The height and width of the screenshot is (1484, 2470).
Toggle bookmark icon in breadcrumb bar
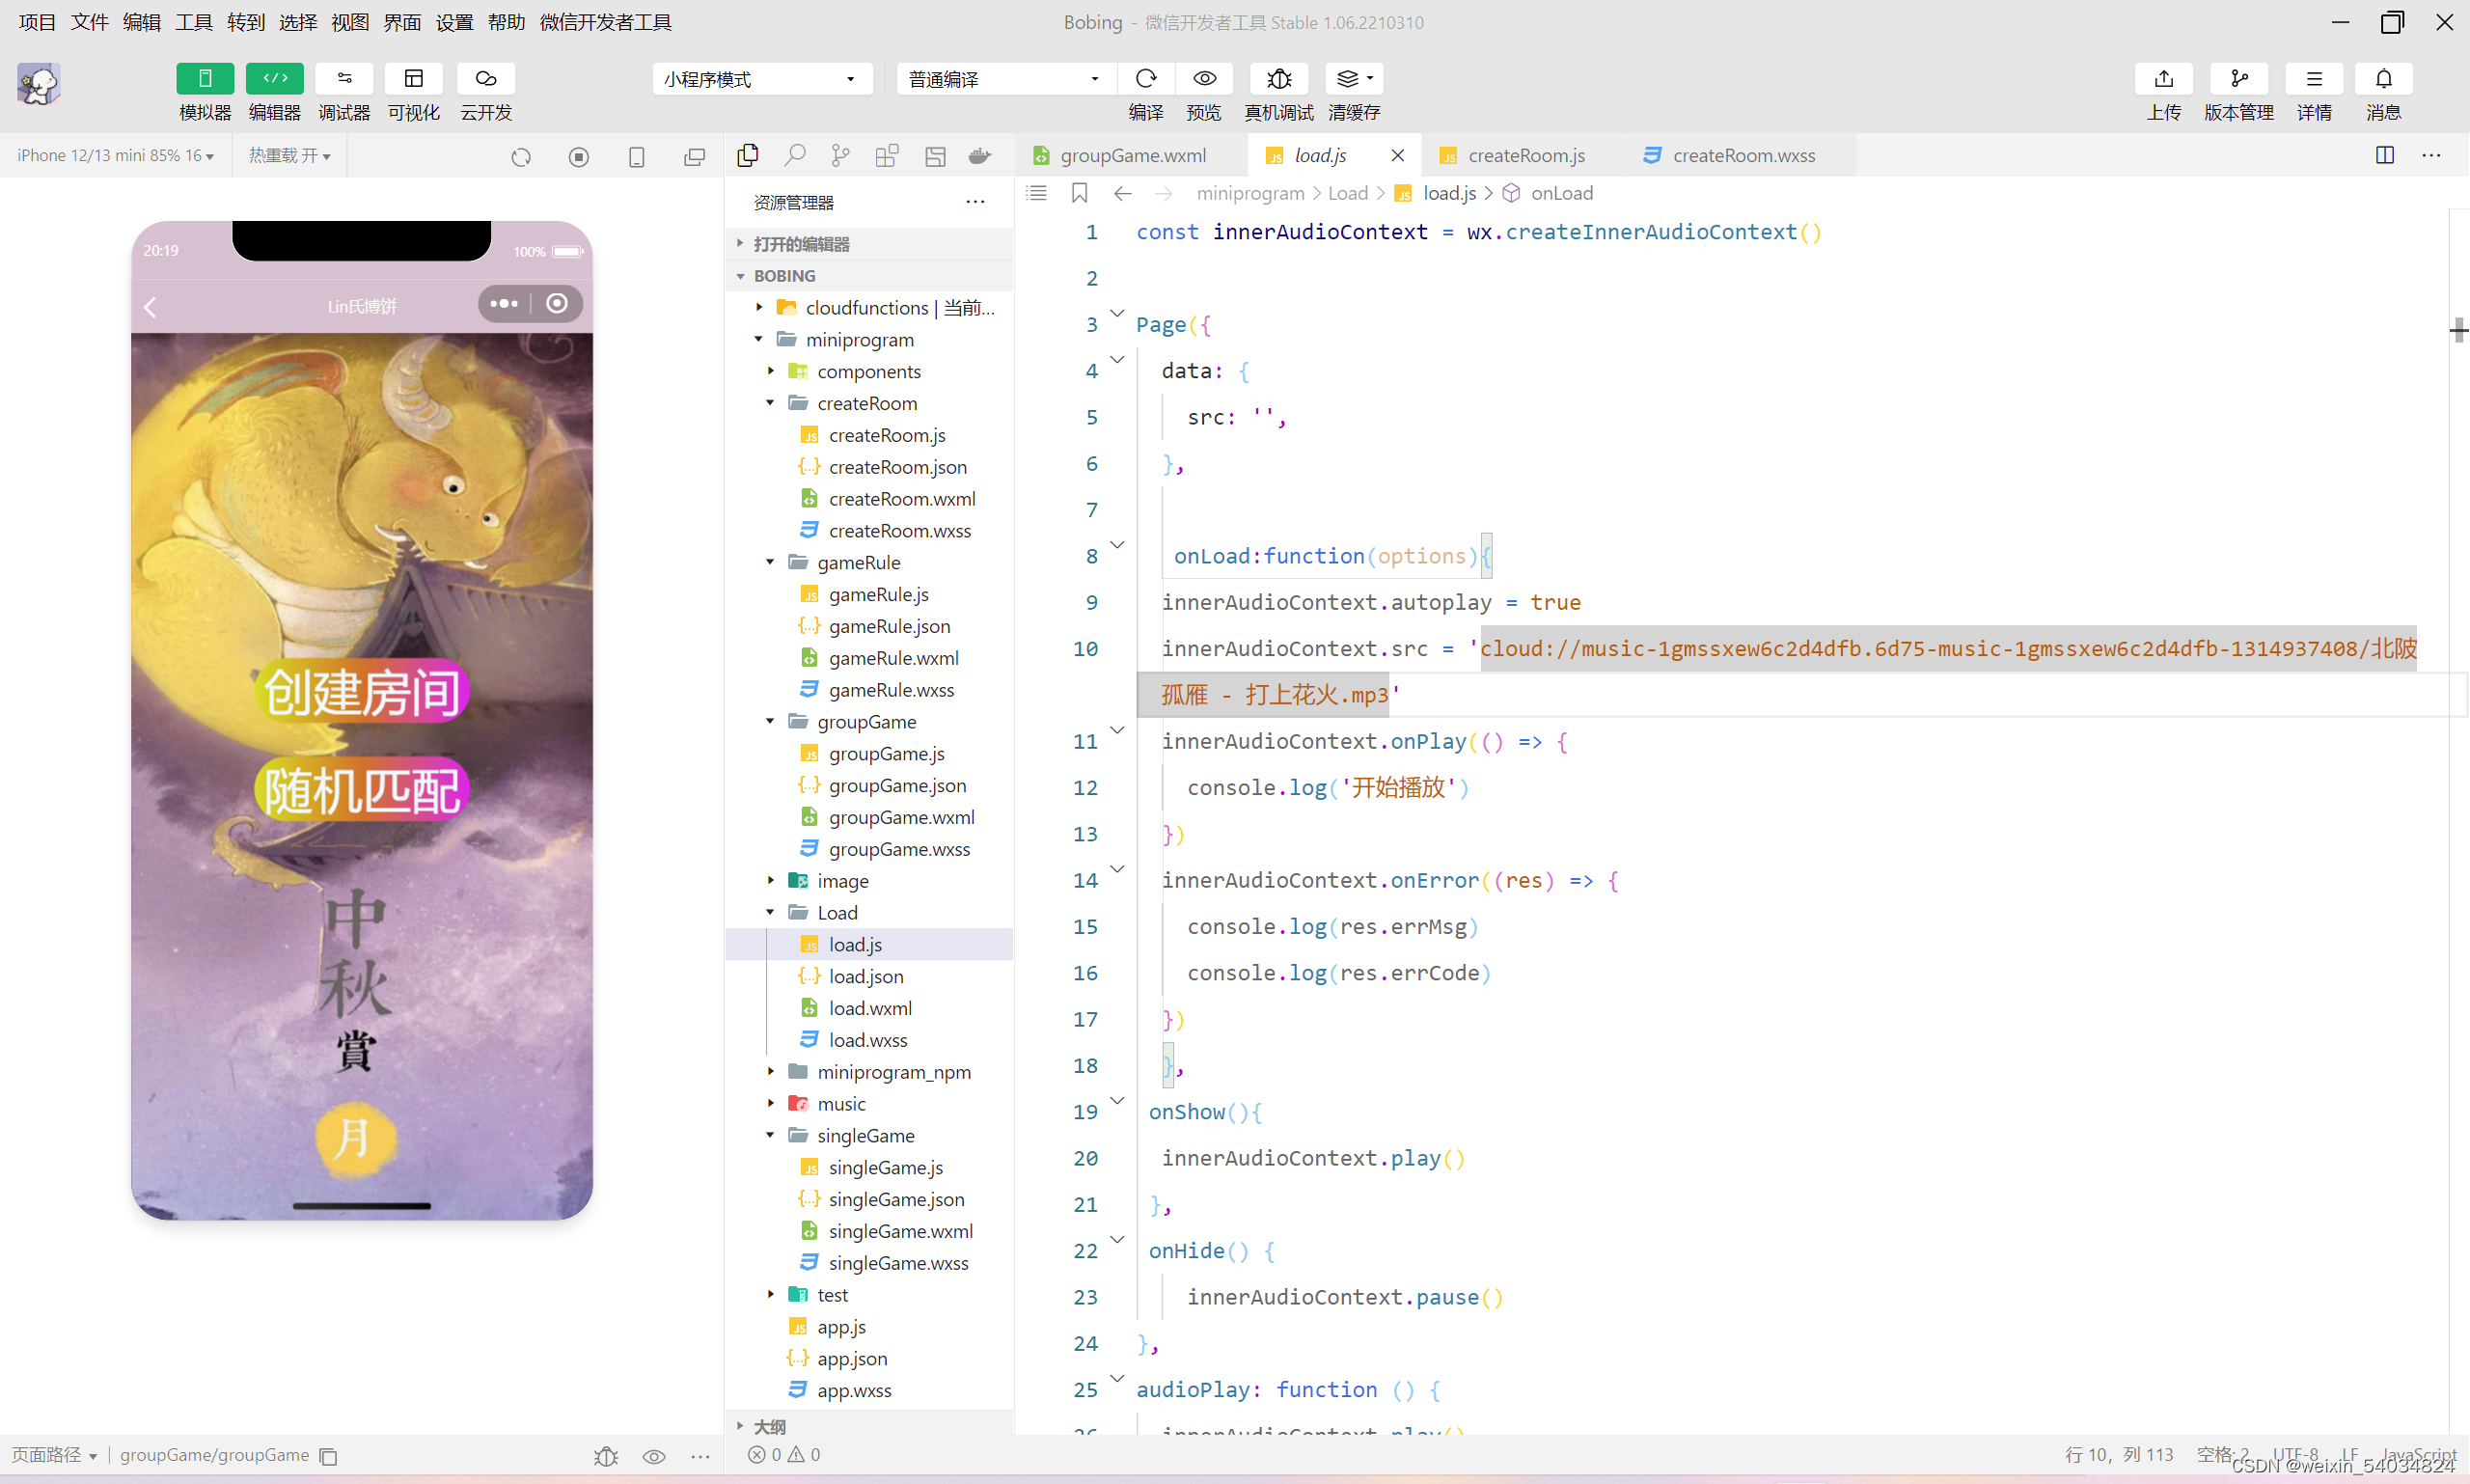(x=1079, y=193)
